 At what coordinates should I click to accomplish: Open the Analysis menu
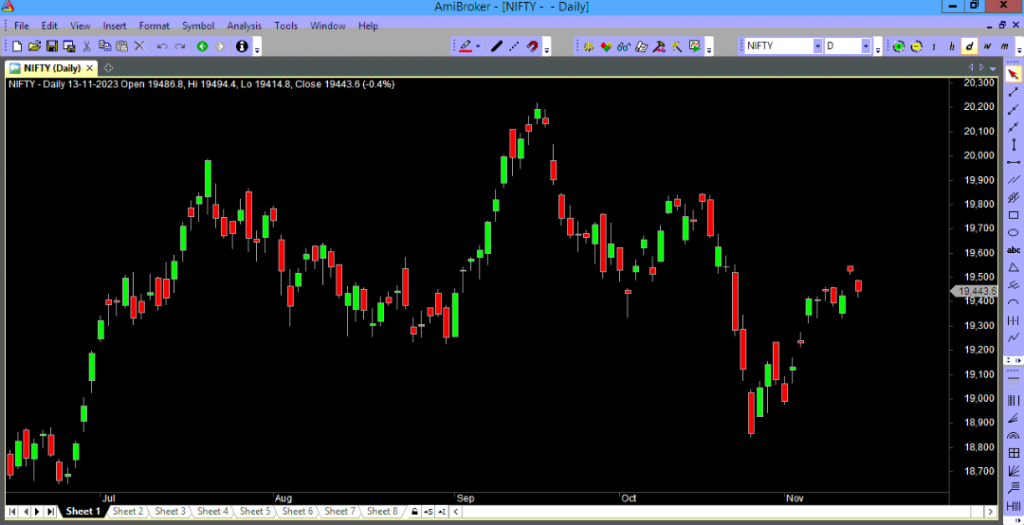(244, 26)
